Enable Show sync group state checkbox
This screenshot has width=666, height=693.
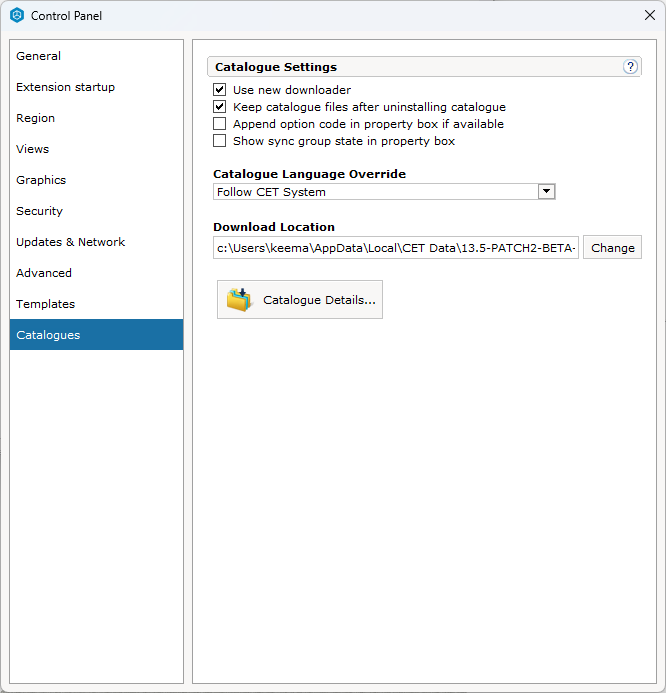(220, 141)
